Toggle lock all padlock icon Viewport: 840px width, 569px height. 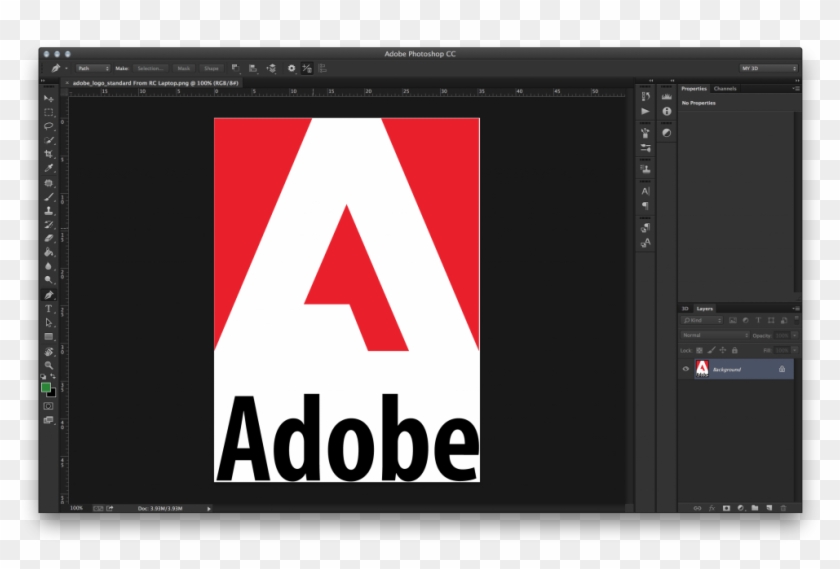pos(734,350)
